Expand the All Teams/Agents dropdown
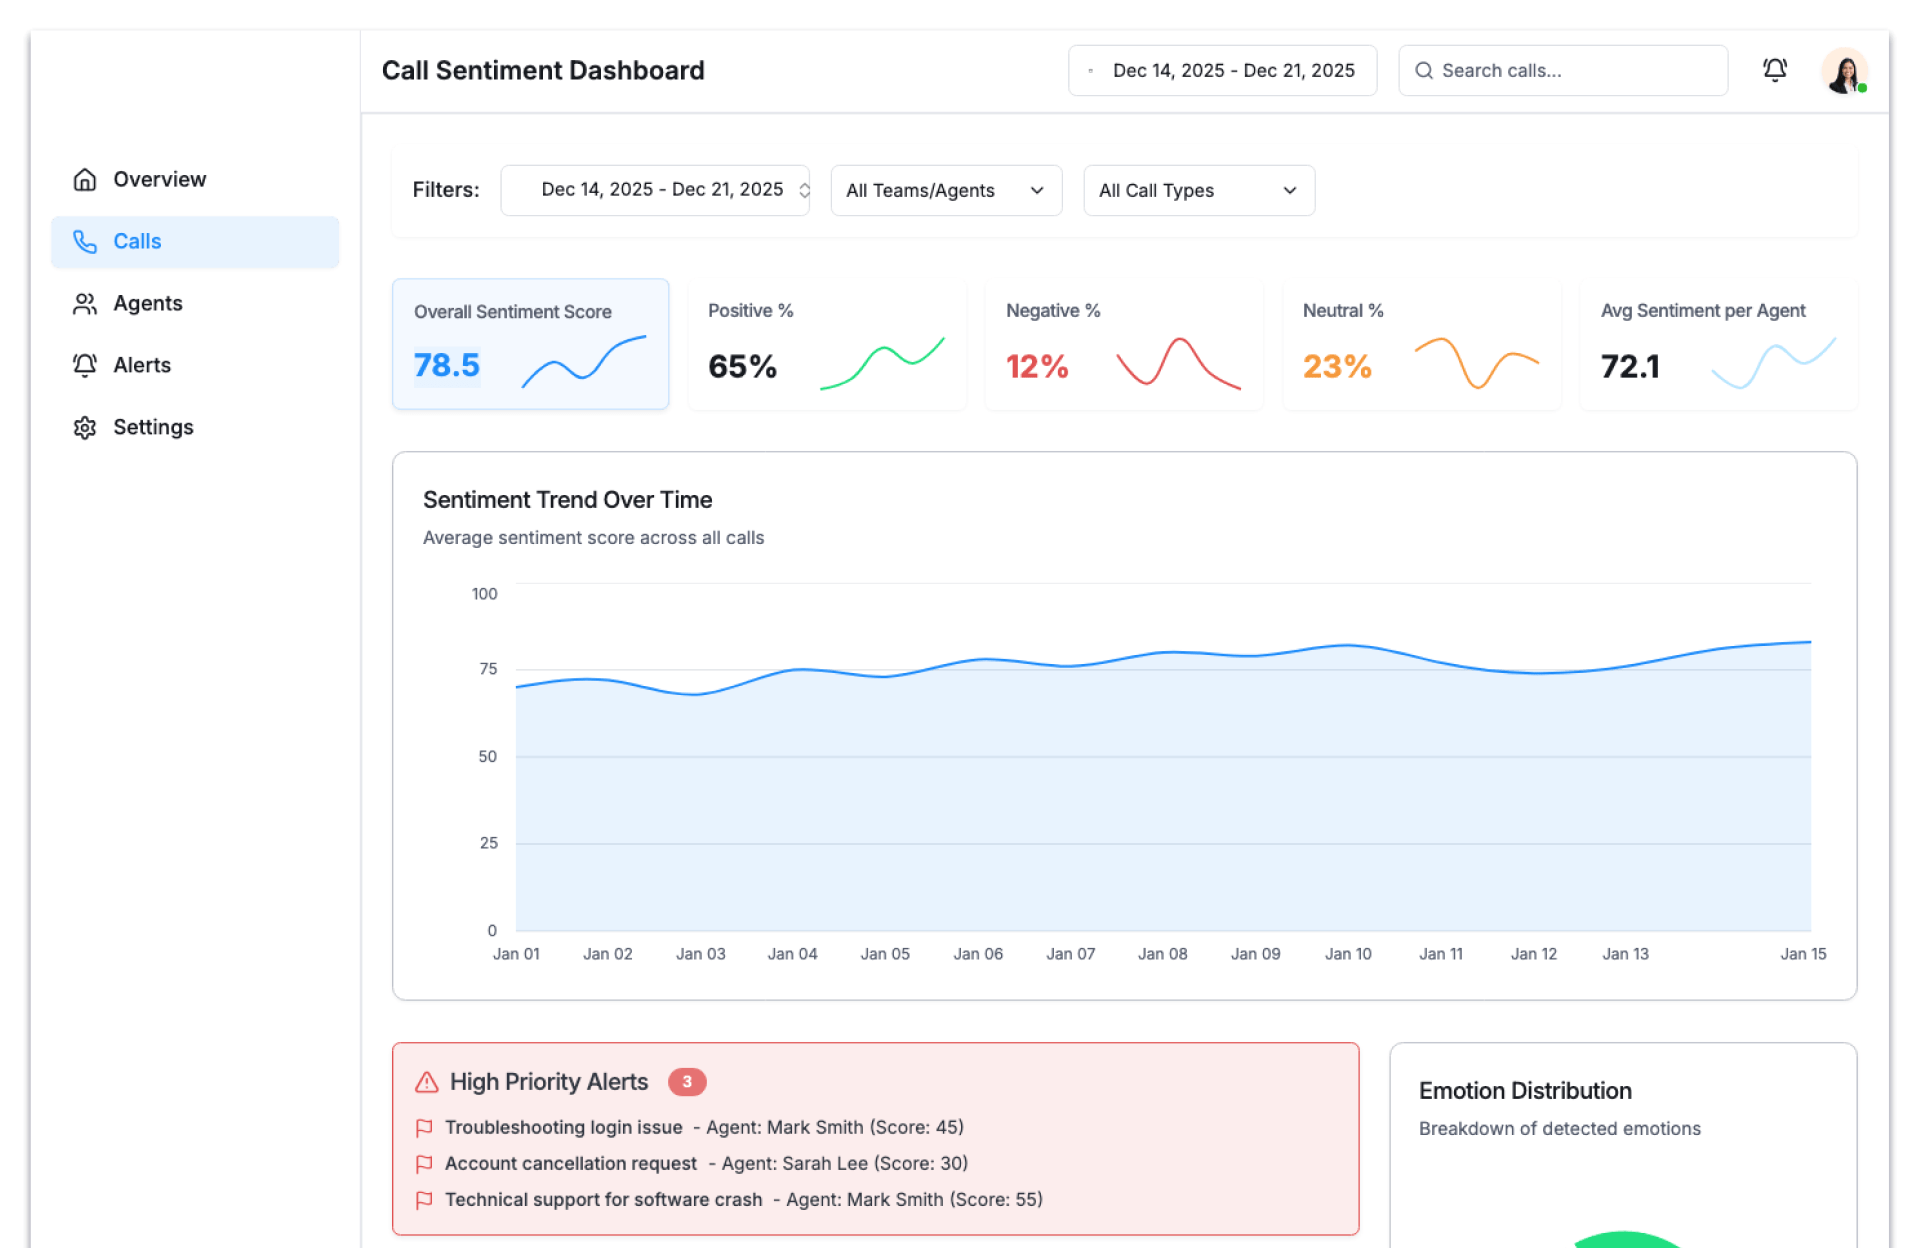The width and height of the screenshot is (1920, 1248). point(945,190)
